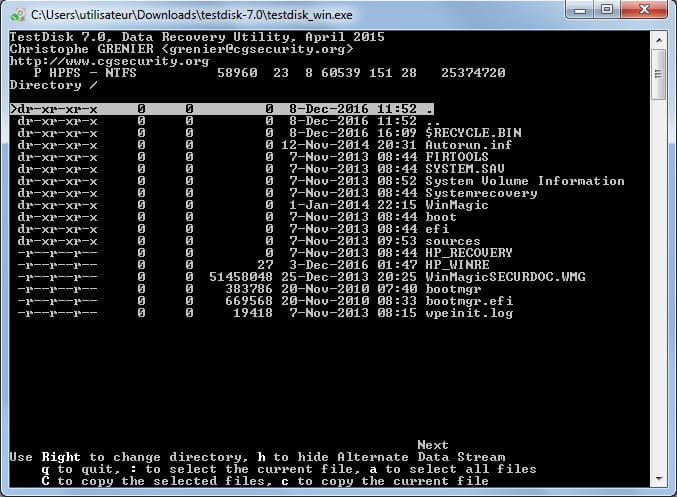
Task: Click the vertical scrollbar thumb
Action: [658, 74]
